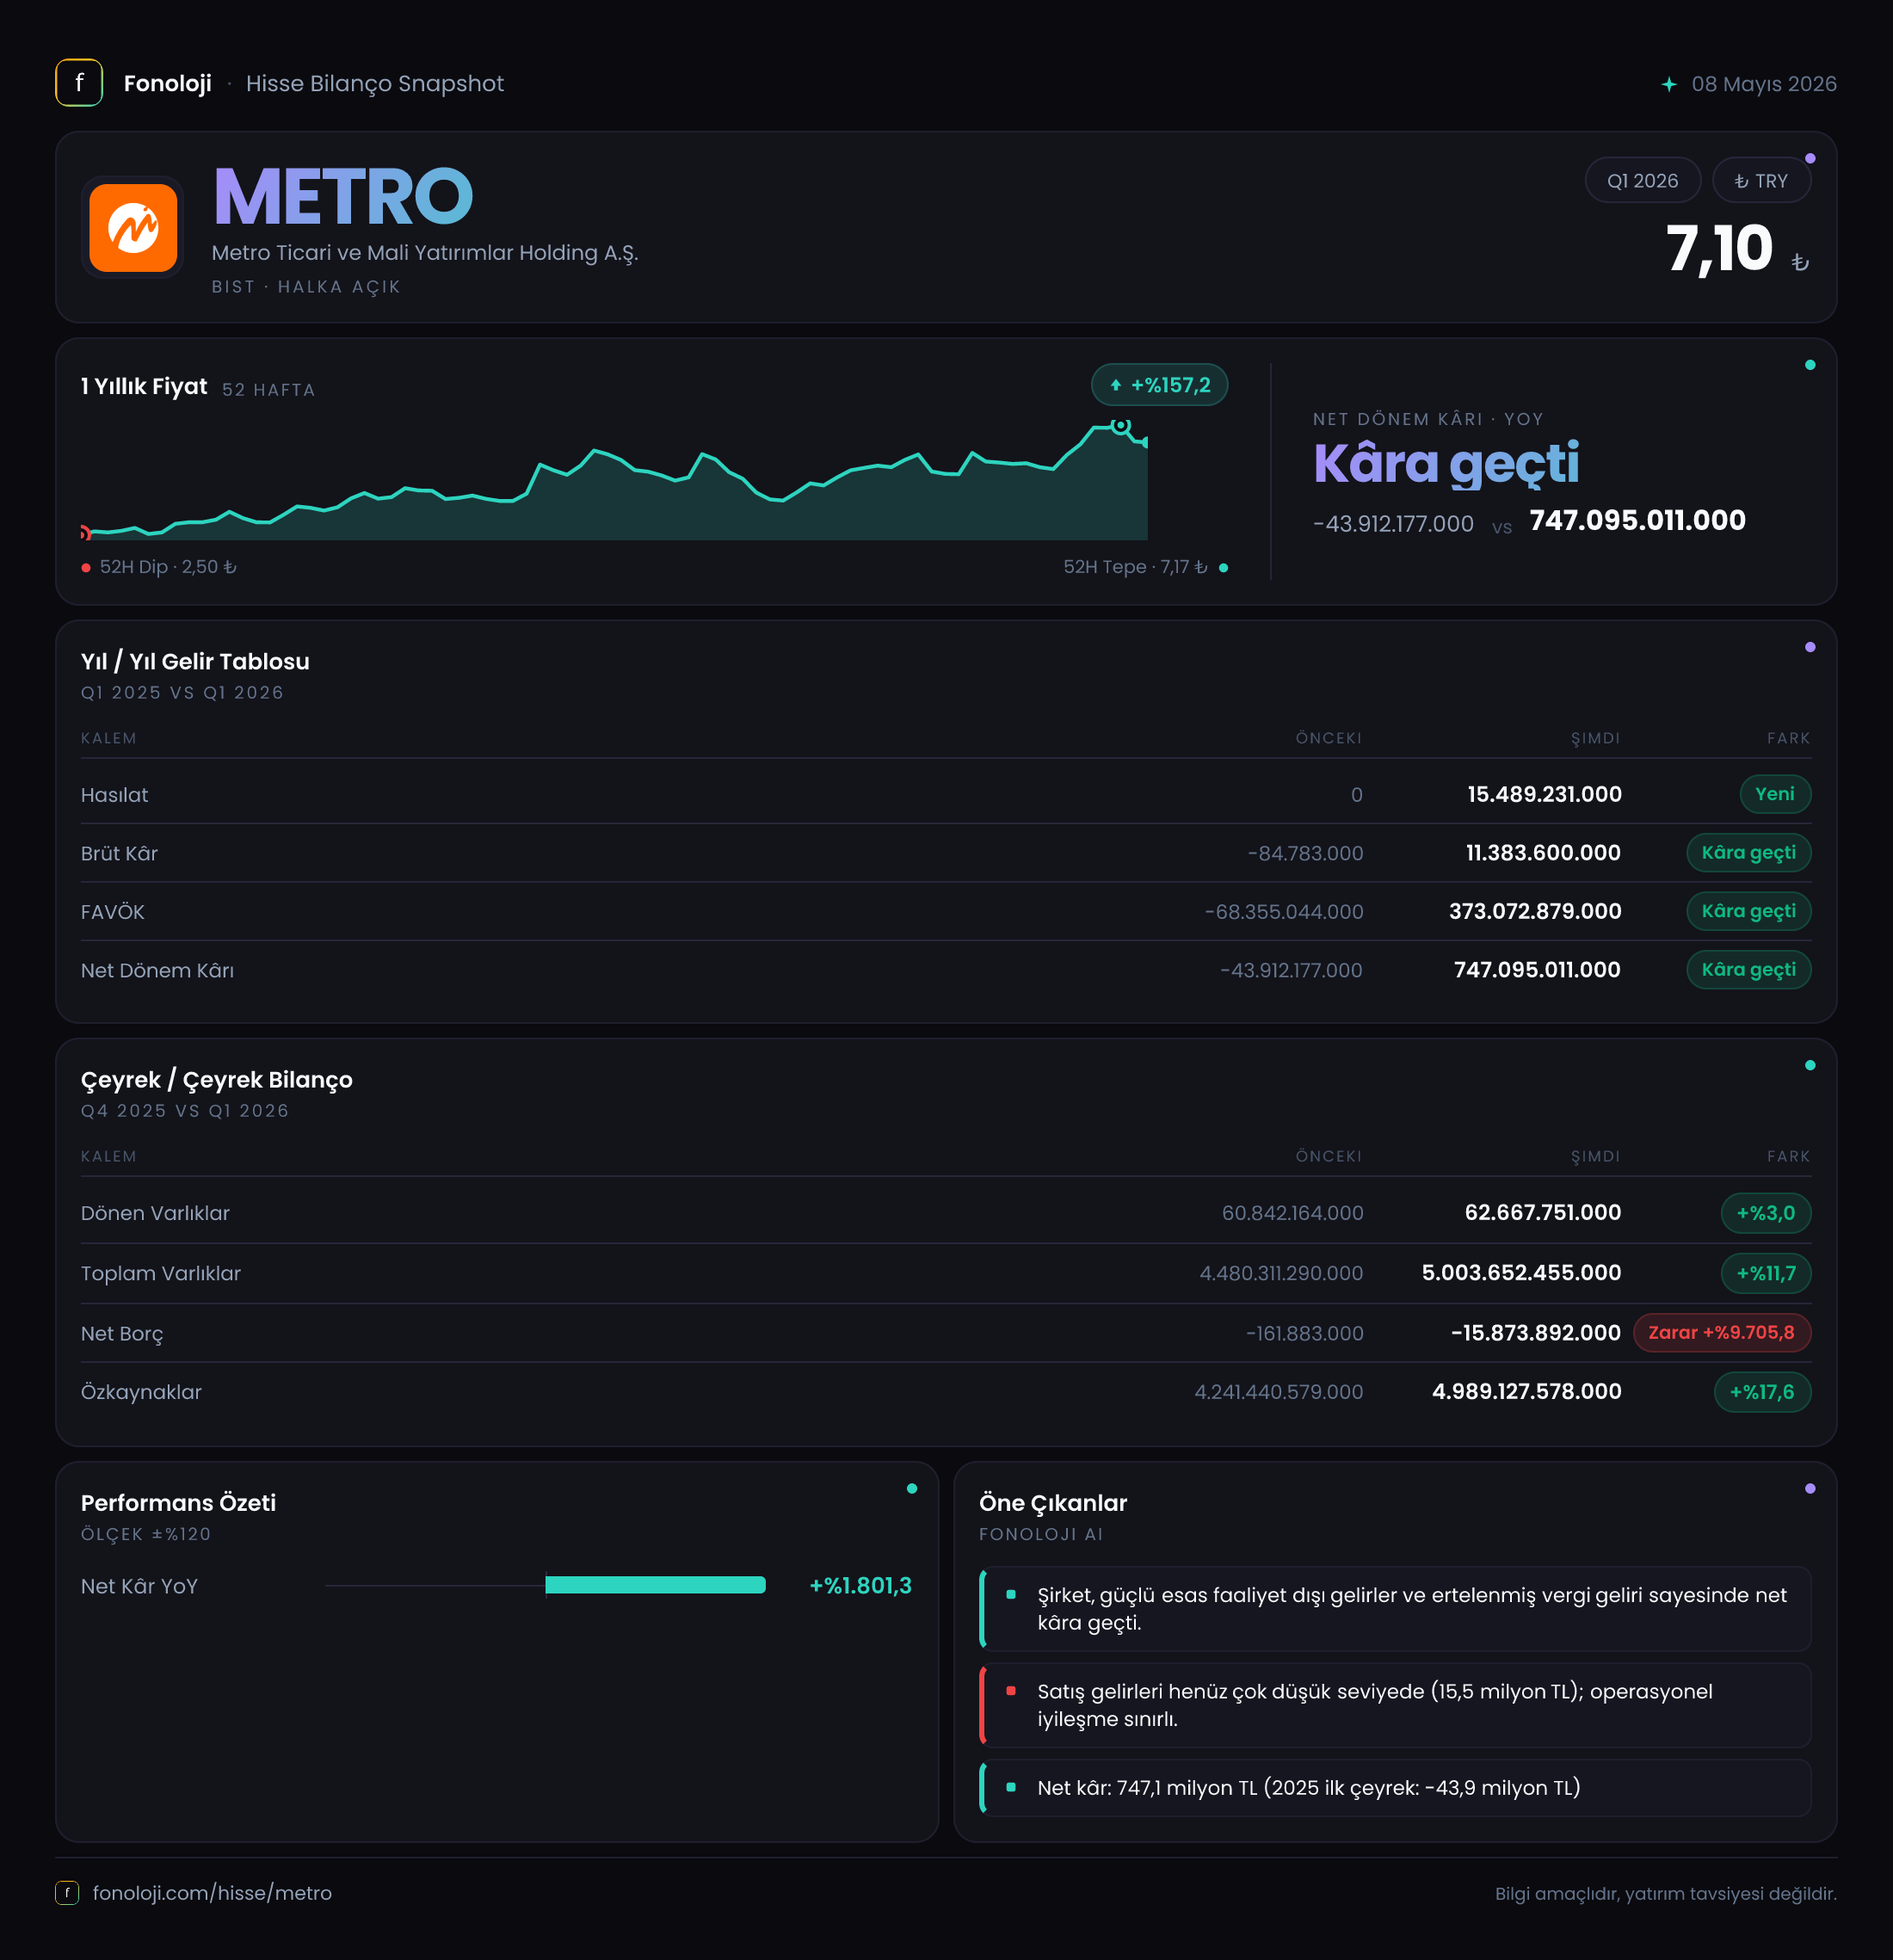
Task: Click the Dönen Varlıklar row label
Action: (x=155, y=1213)
